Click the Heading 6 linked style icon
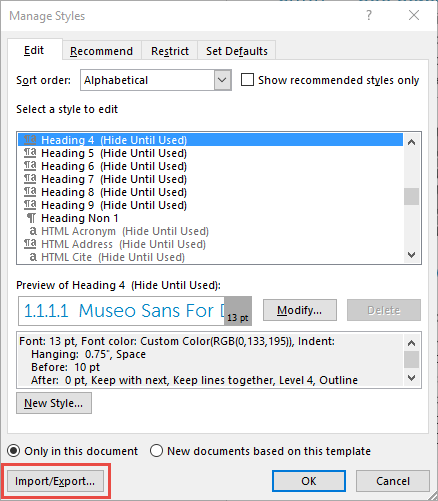 pos(30,166)
